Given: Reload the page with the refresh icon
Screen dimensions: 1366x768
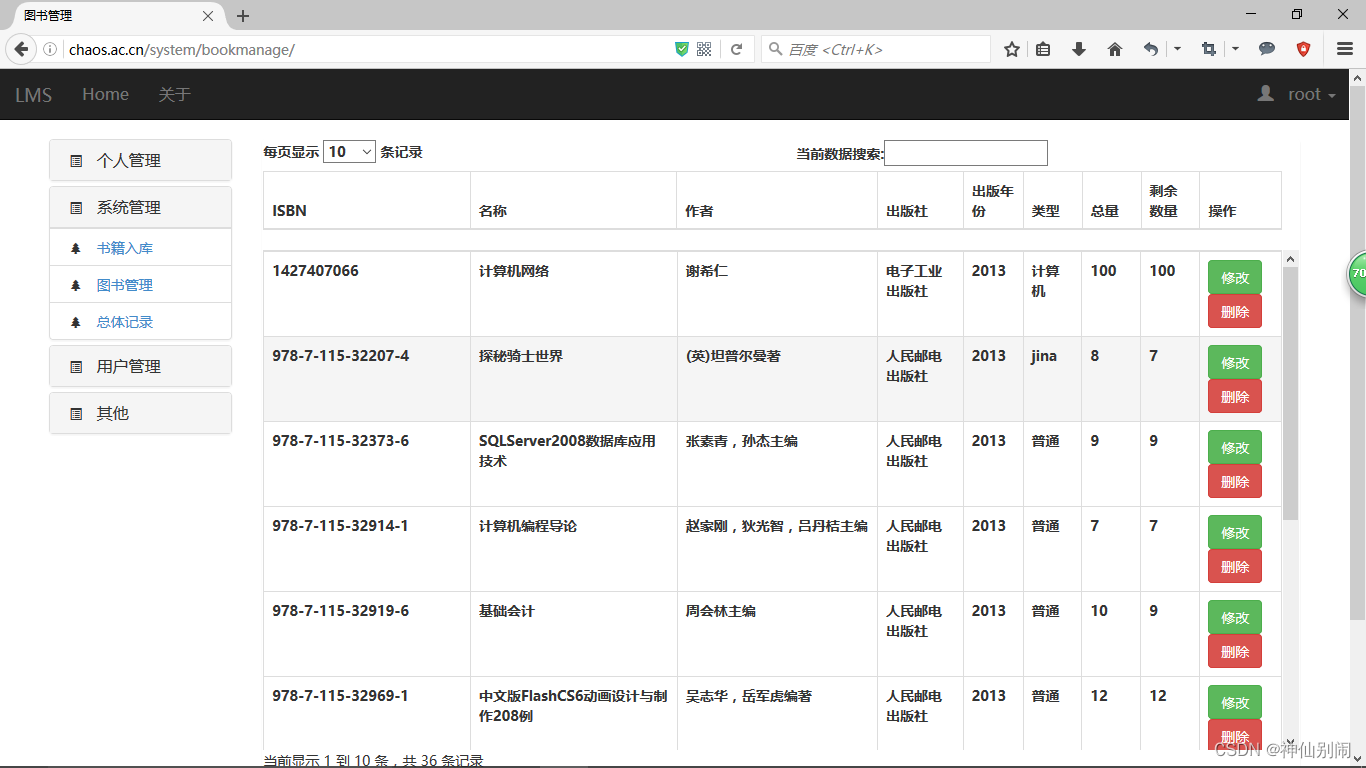Looking at the screenshot, I should coord(737,49).
